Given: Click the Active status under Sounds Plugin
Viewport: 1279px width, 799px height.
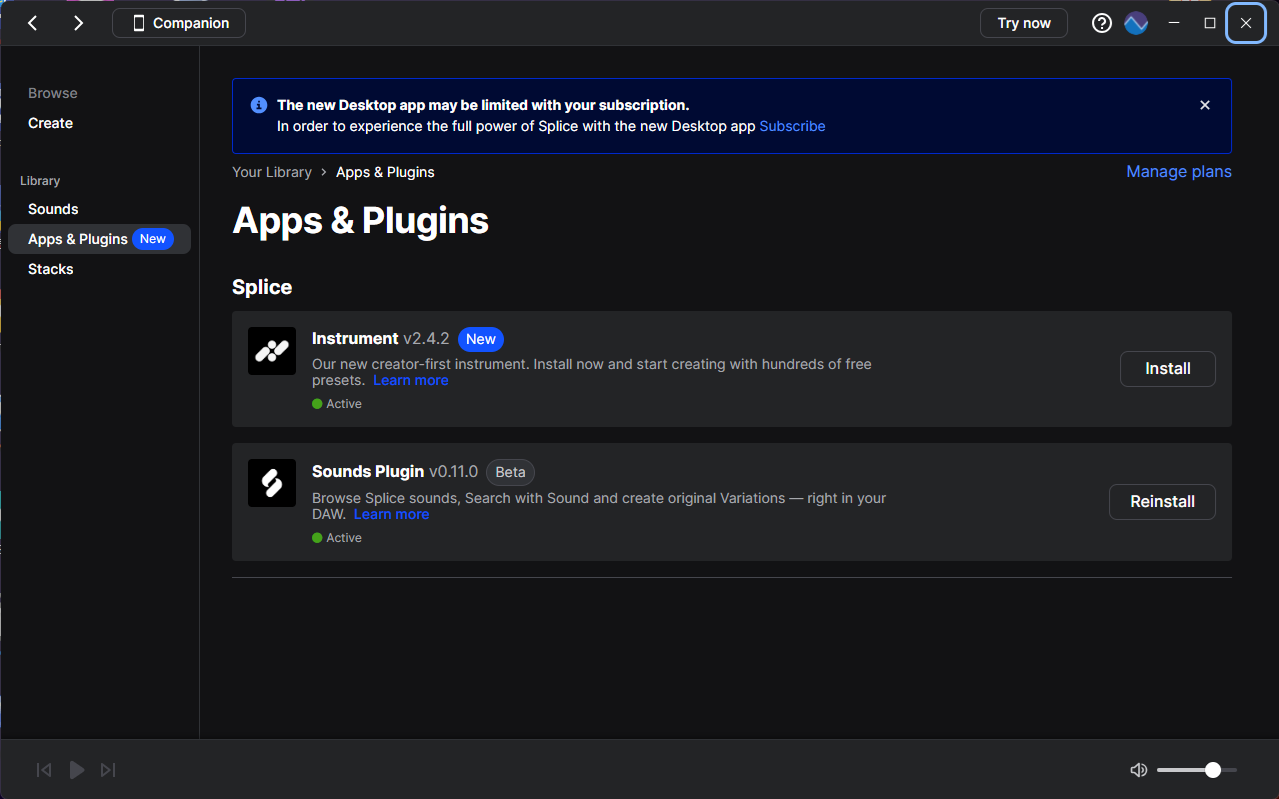Looking at the screenshot, I should click(337, 538).
